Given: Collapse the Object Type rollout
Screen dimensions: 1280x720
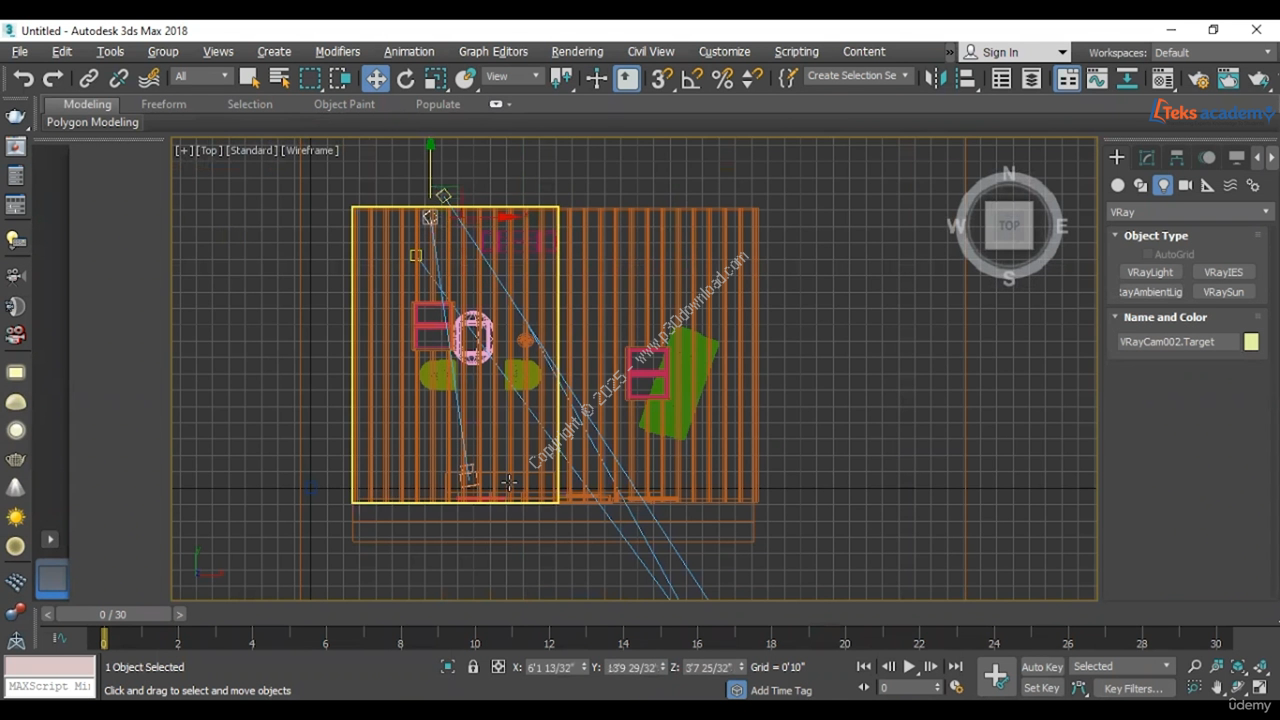Looking at the screenshot, I should click(1155, 236).
